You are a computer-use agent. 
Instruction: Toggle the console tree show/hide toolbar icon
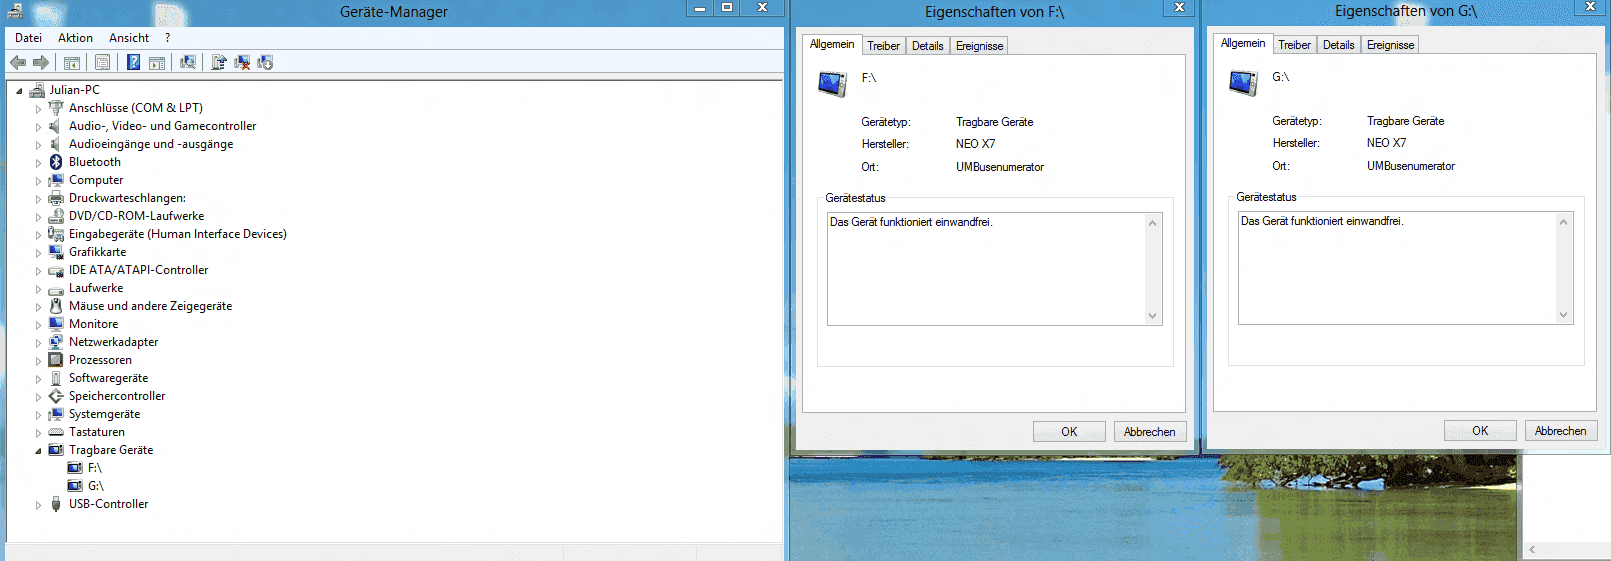tap(72, 62)
